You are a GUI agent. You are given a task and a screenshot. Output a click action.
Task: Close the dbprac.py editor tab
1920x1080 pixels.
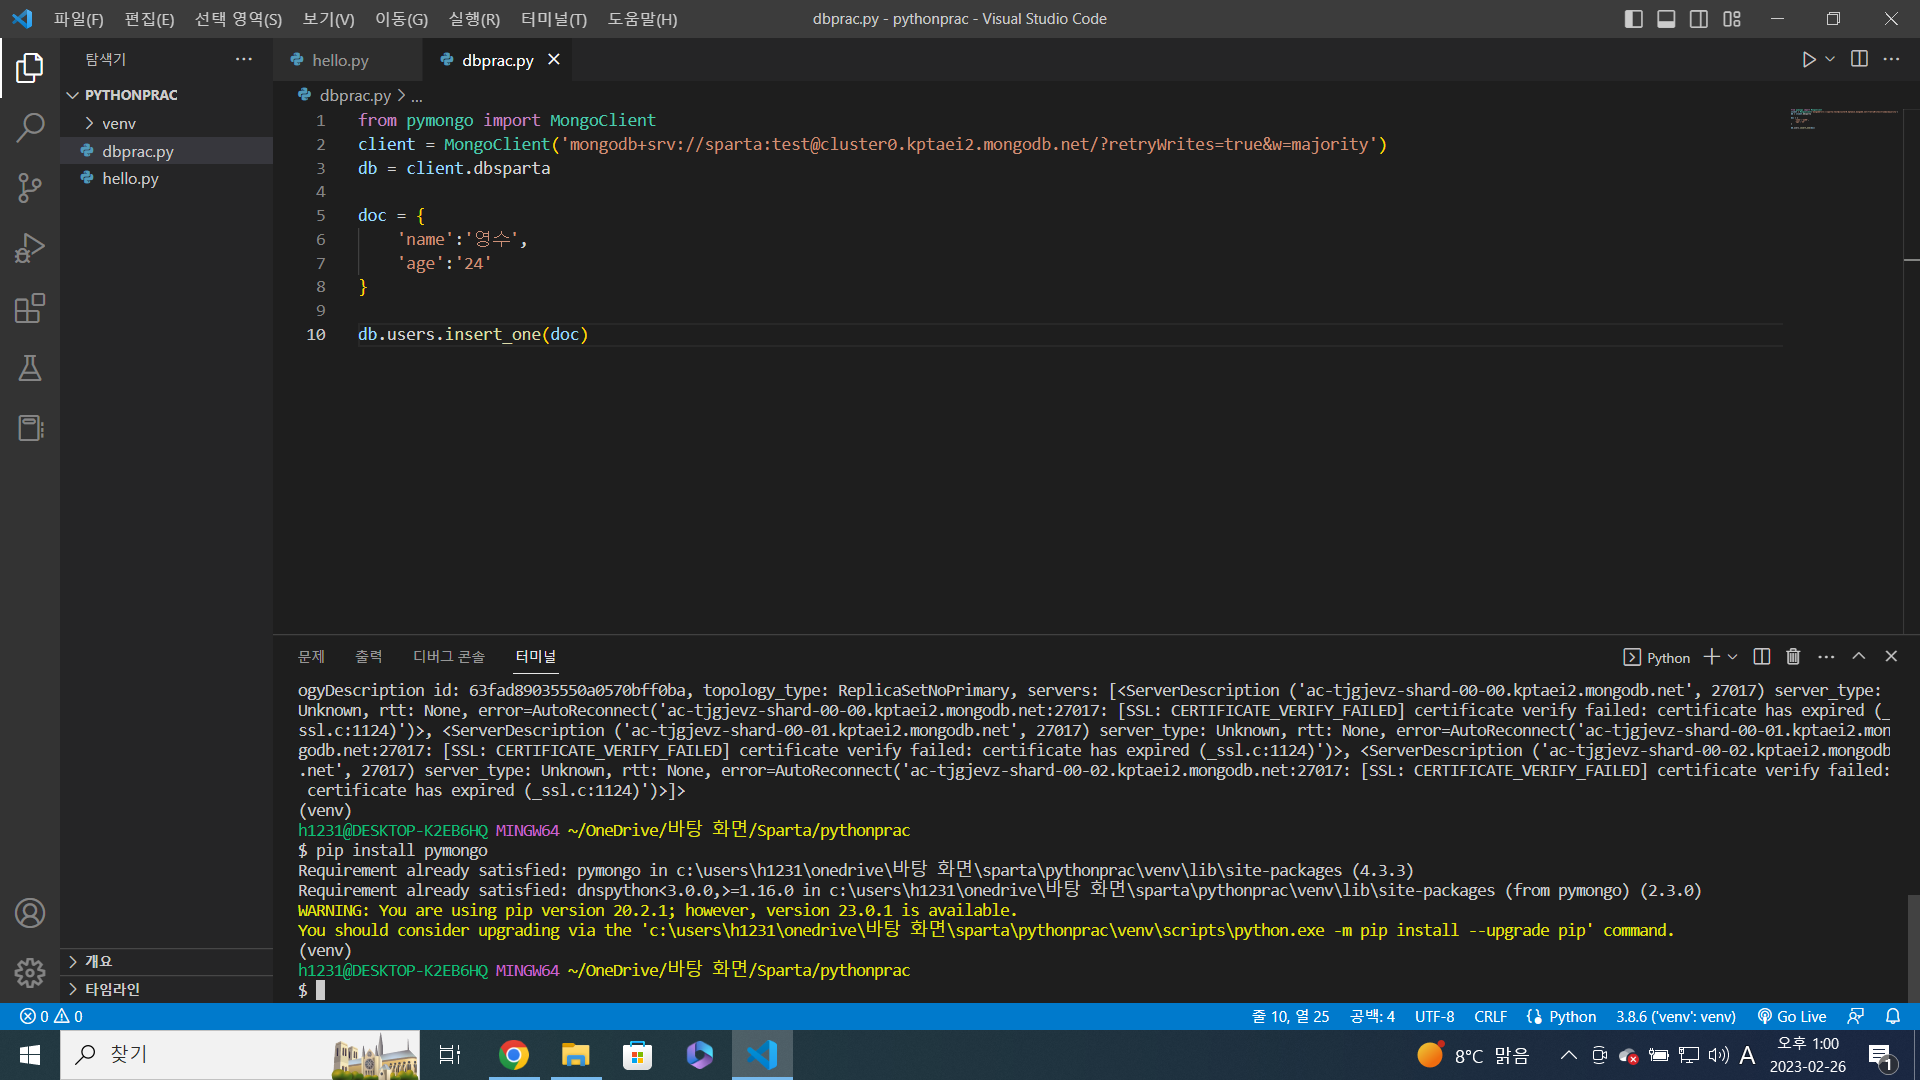pyautogui.click(x=554, y=60)
